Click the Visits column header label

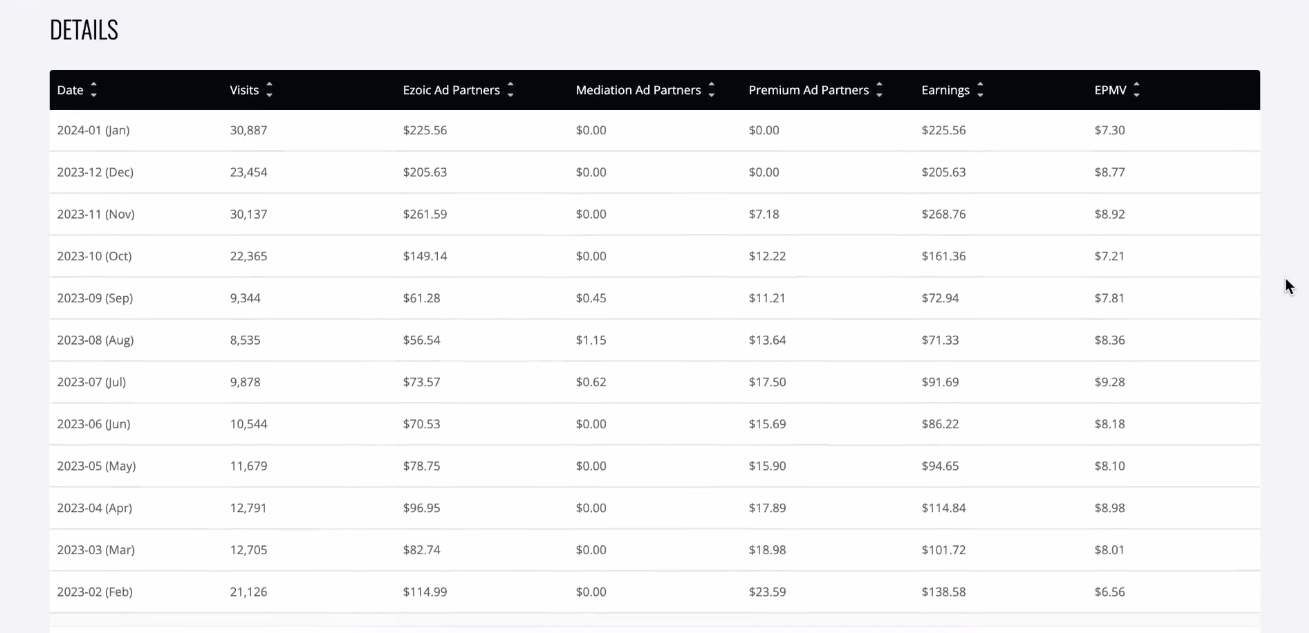click(x=244, y=90)
